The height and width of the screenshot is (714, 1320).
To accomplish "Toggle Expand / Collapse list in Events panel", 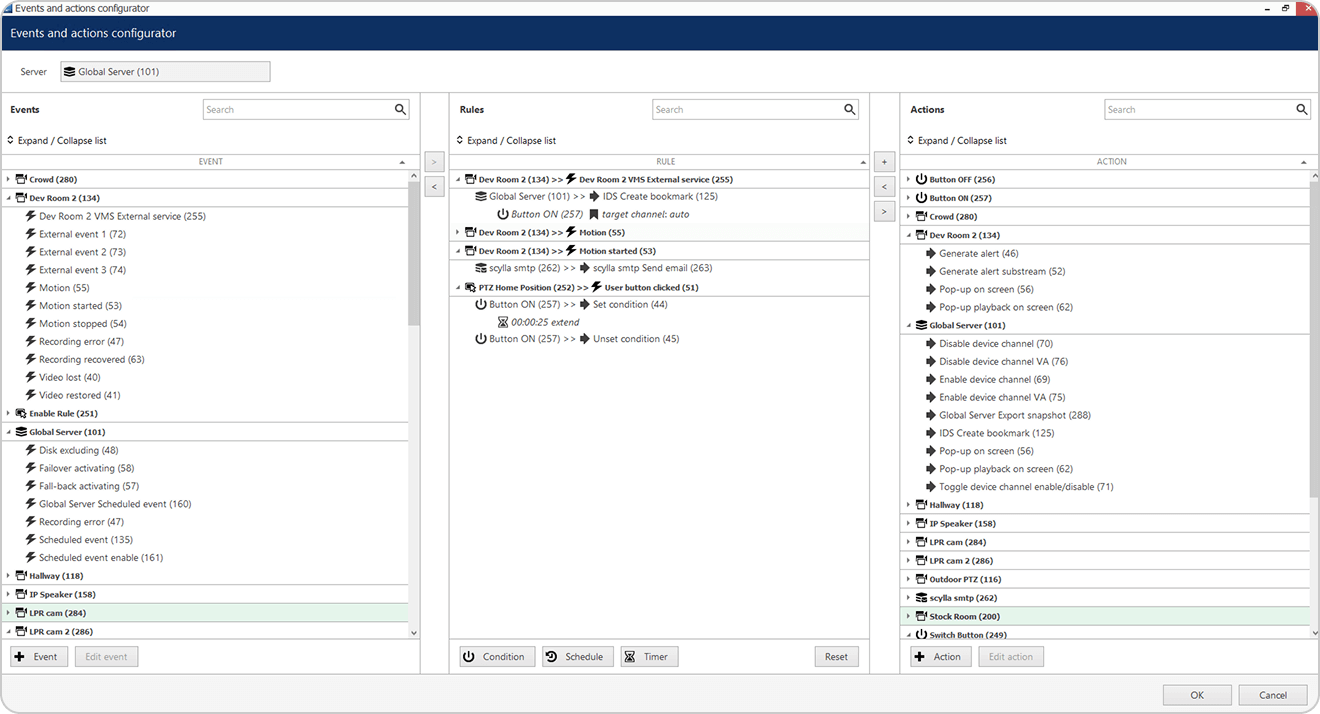I will [x=56, y=141].
